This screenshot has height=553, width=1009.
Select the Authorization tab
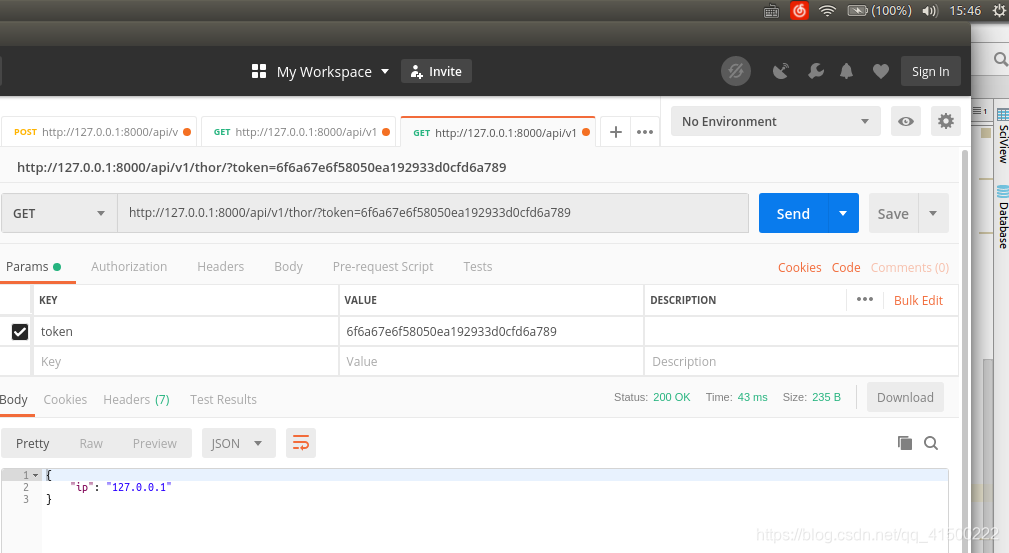tap(129, 267)
